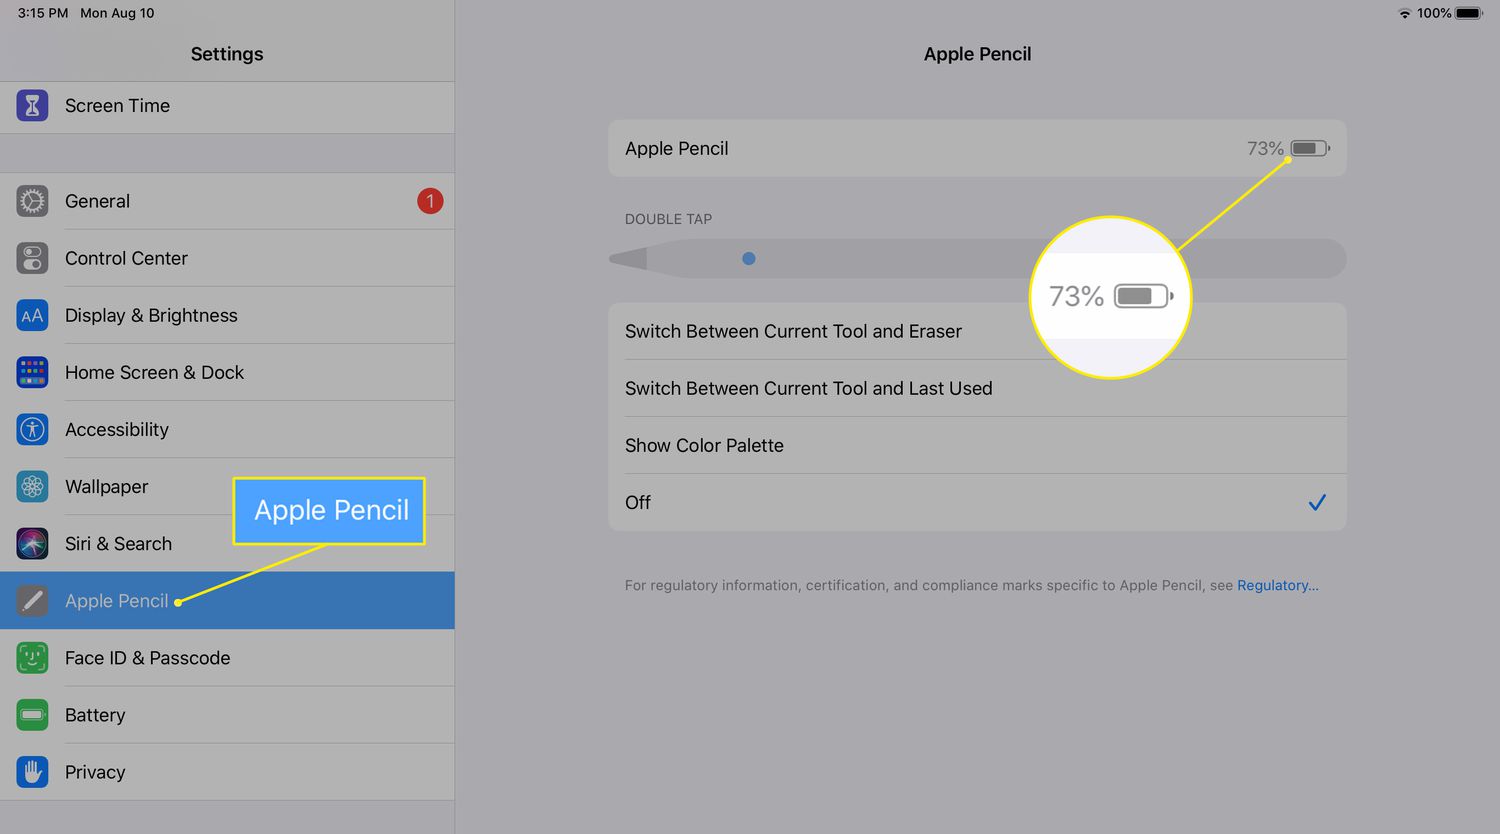Screen dimensions: 1500x834
Task: Tap the Apple Pencil 73% battery row
Action: tap(976, 148)
